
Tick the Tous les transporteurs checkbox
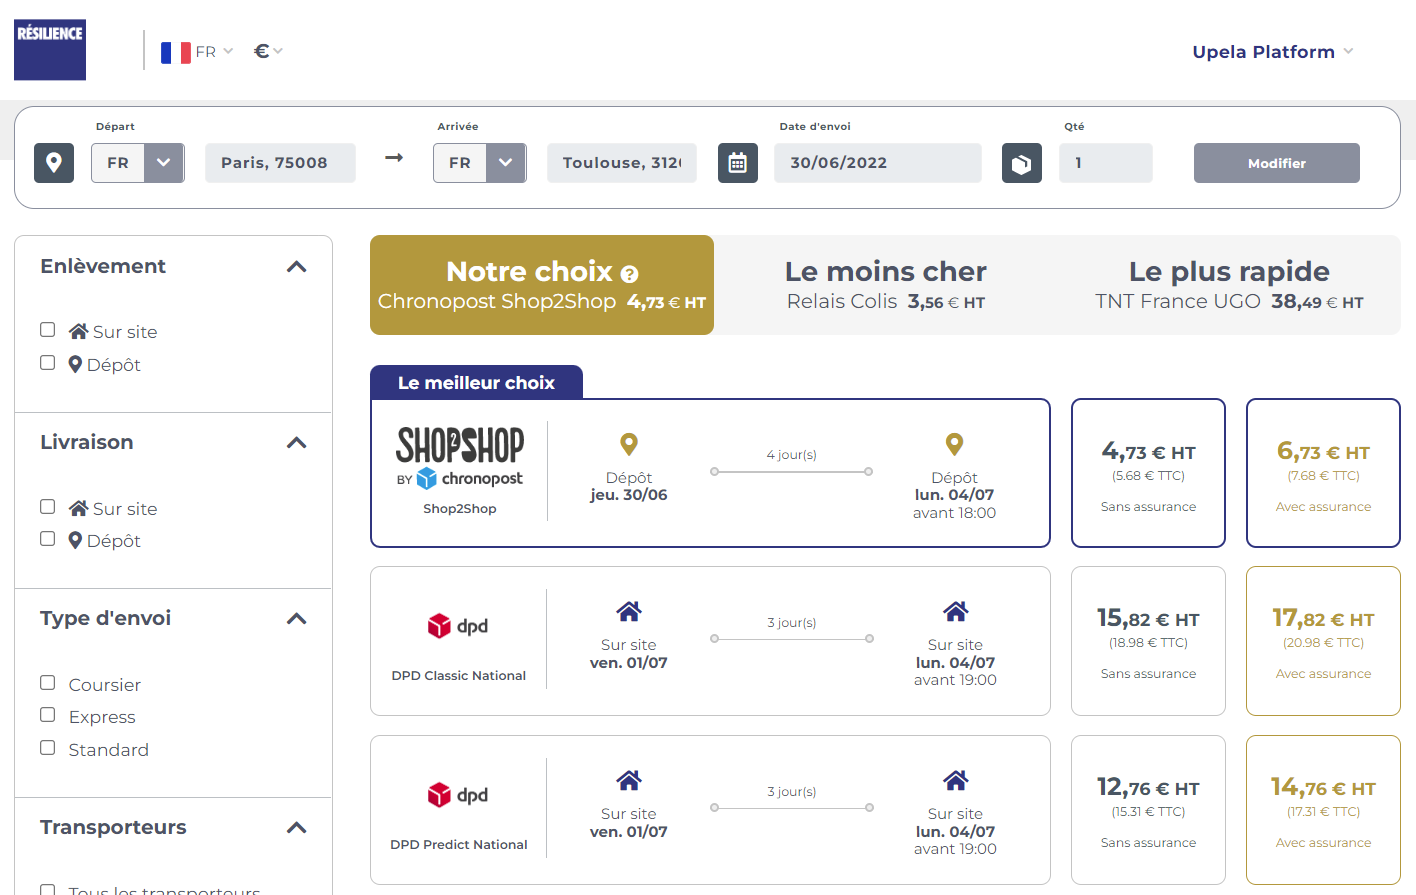coord(47,889)
